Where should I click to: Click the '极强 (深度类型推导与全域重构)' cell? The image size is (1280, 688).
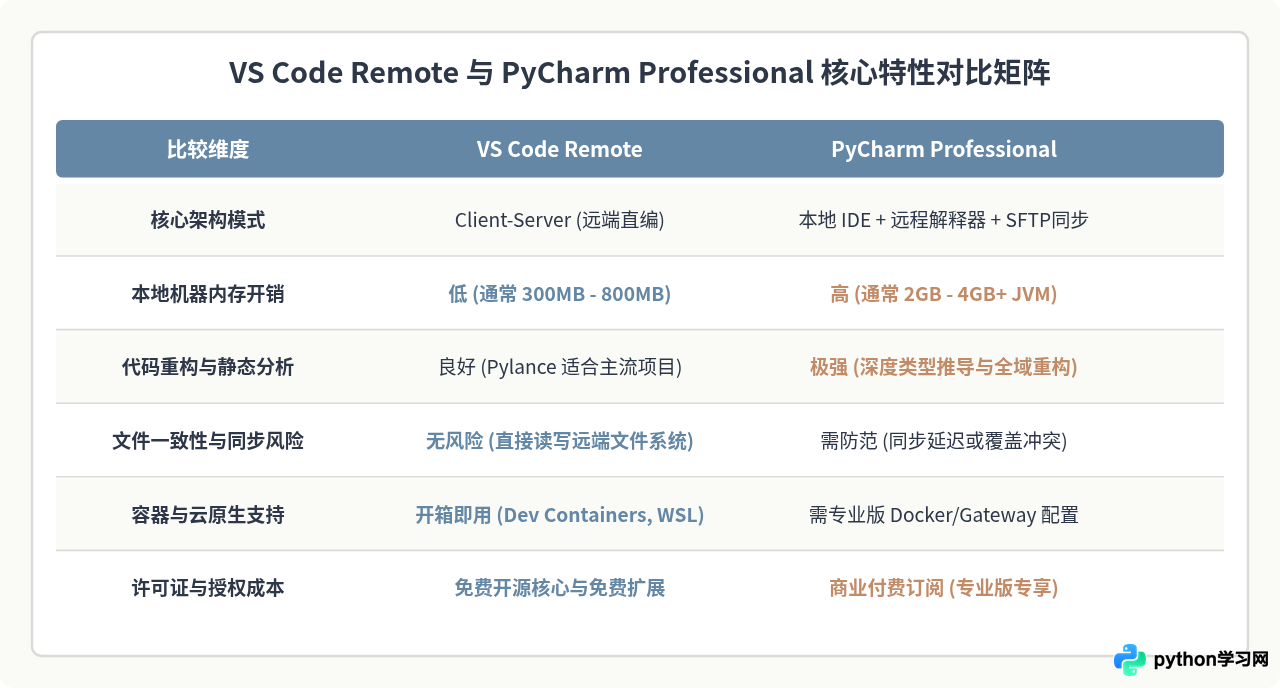[x=944, y=367]
